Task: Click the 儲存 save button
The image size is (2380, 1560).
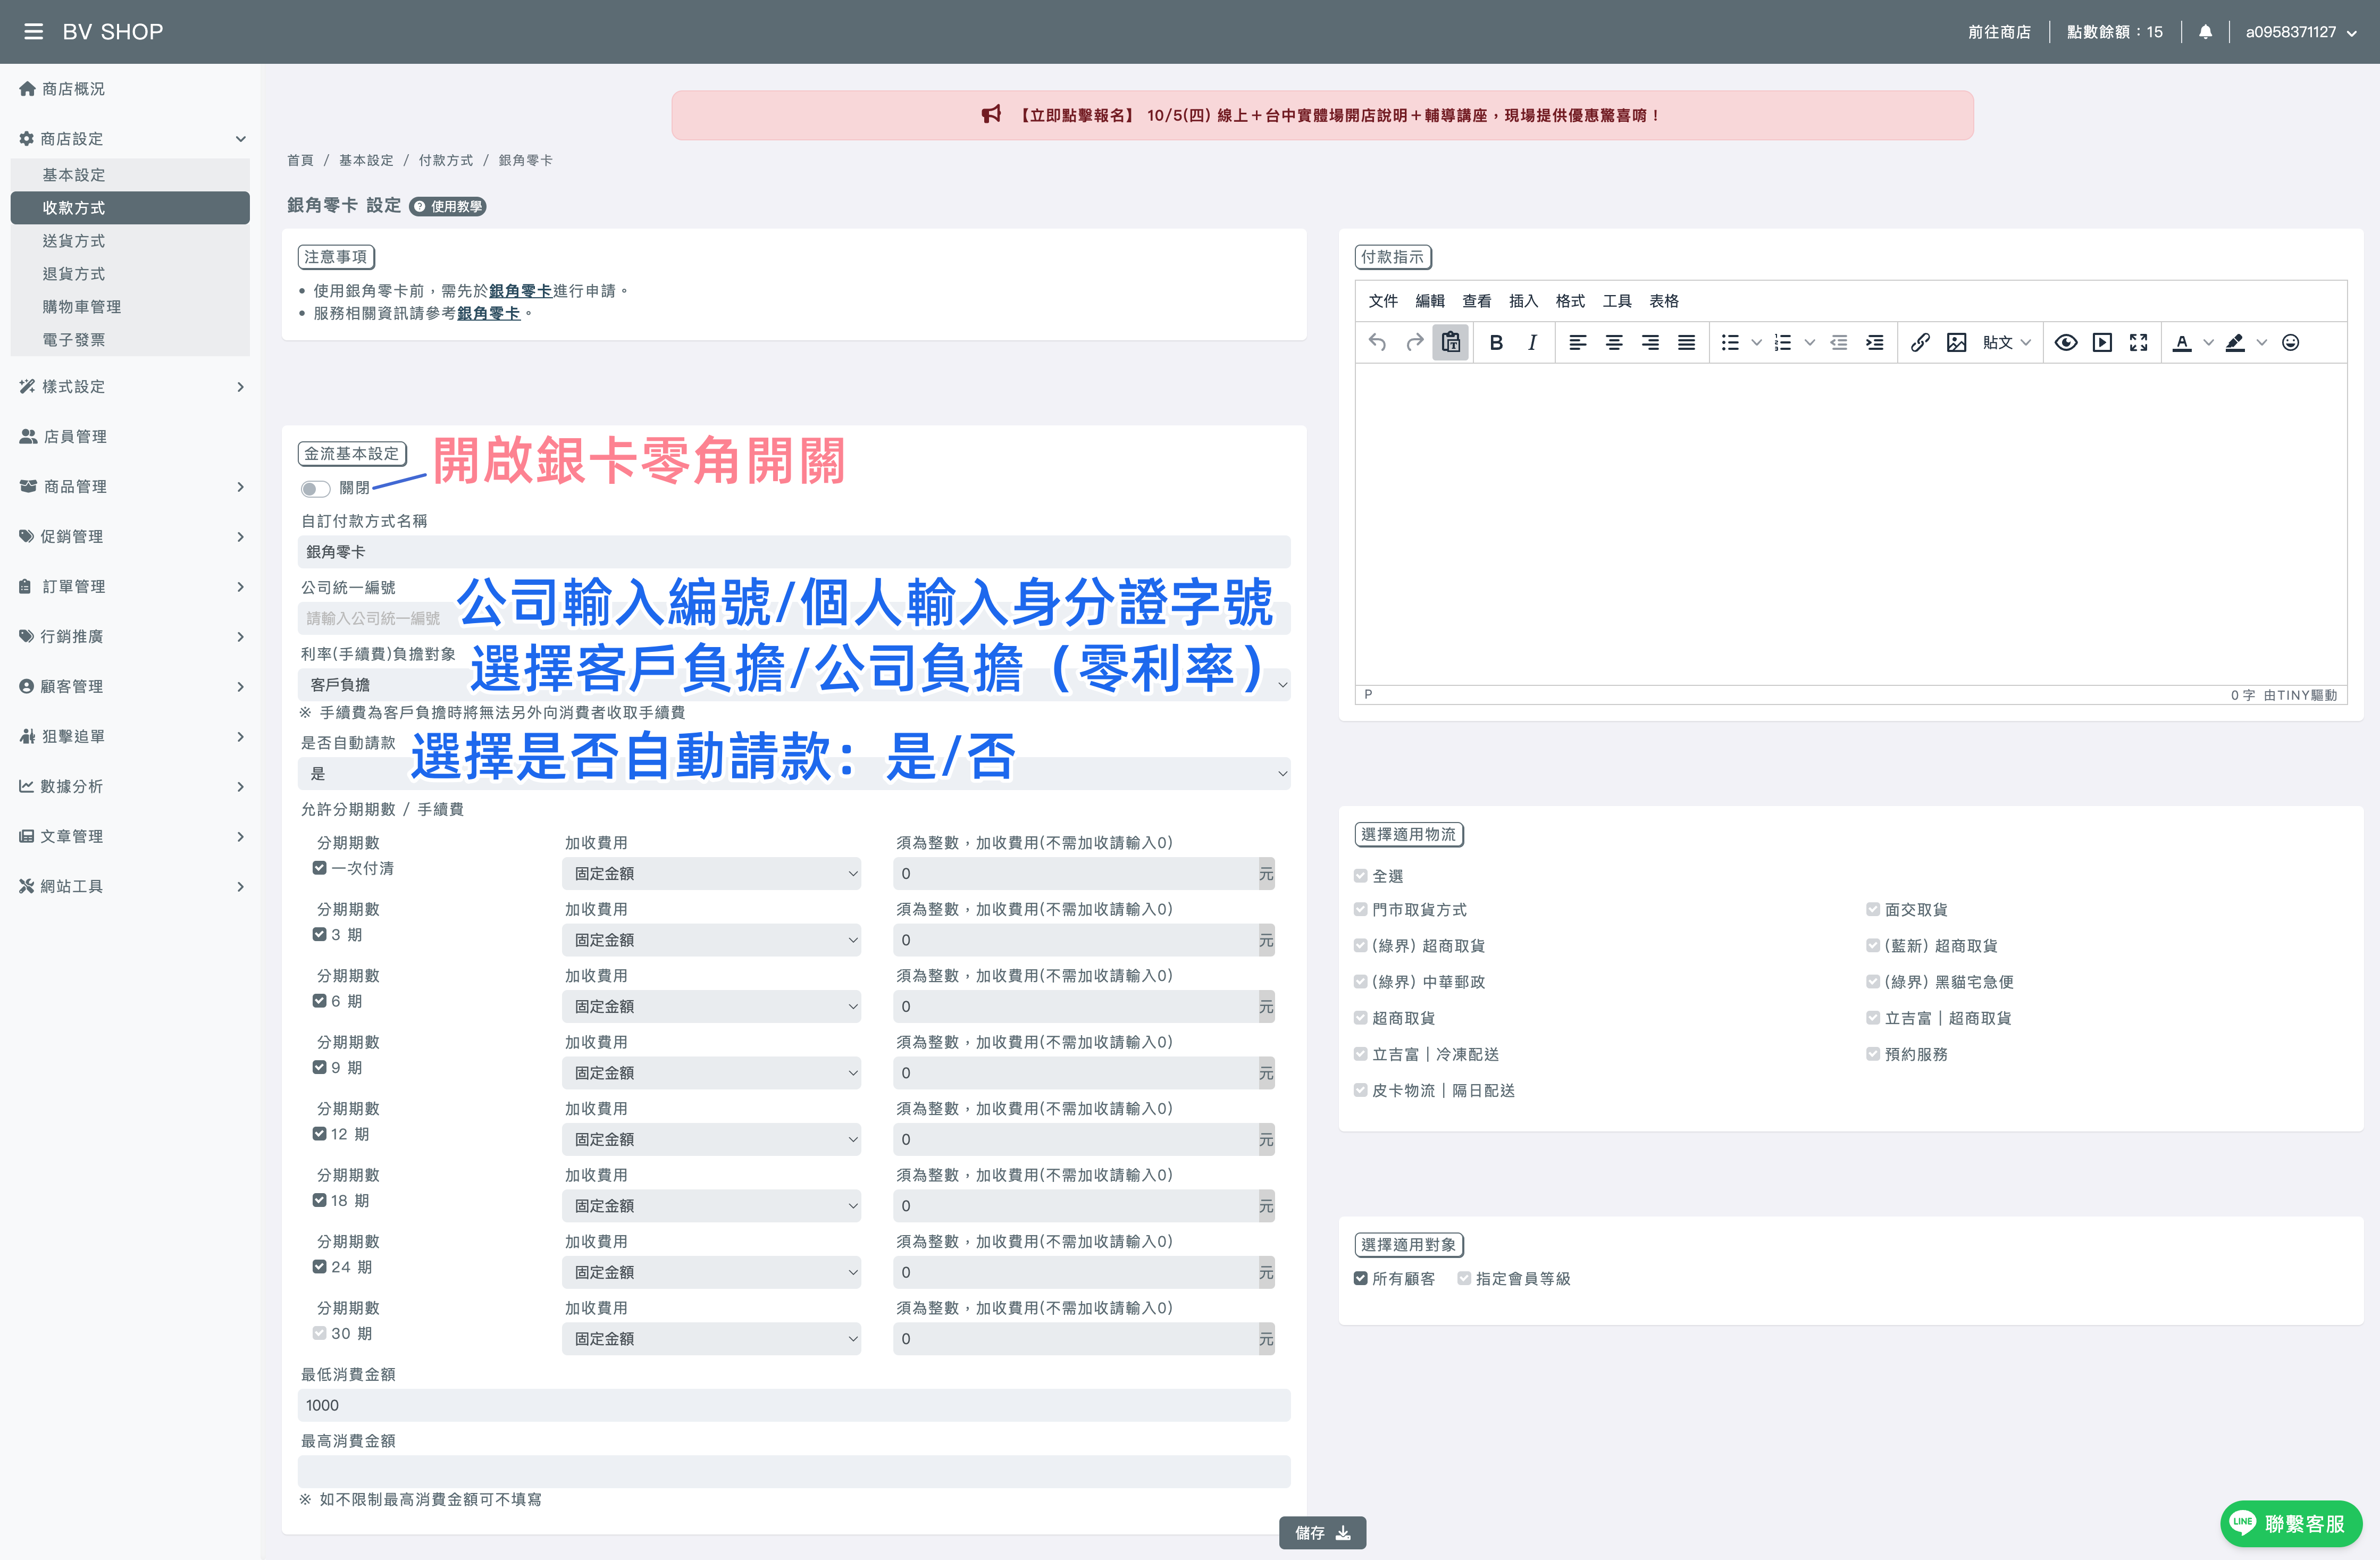Action: point(1322,1533)
